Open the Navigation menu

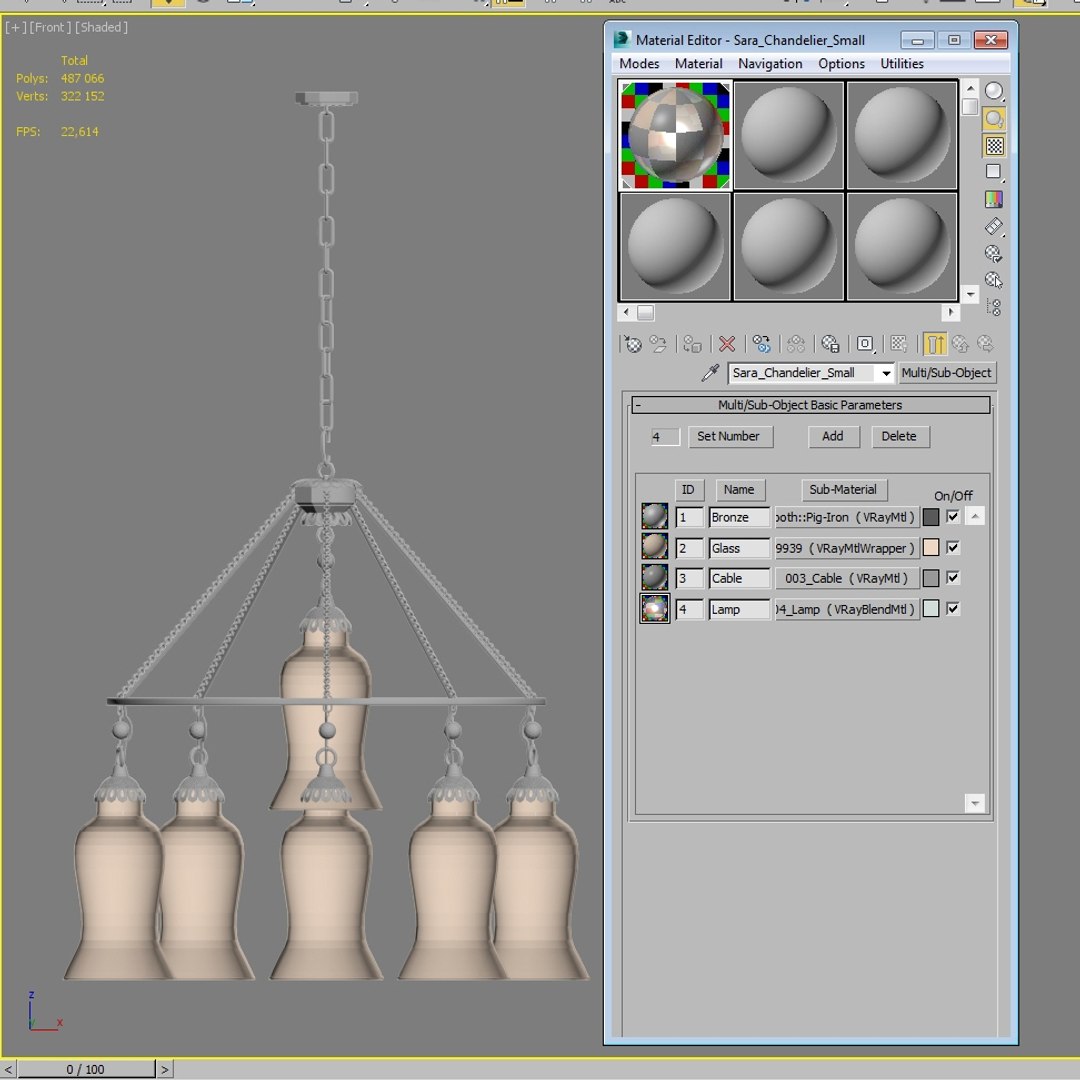(x=770, y=64)
